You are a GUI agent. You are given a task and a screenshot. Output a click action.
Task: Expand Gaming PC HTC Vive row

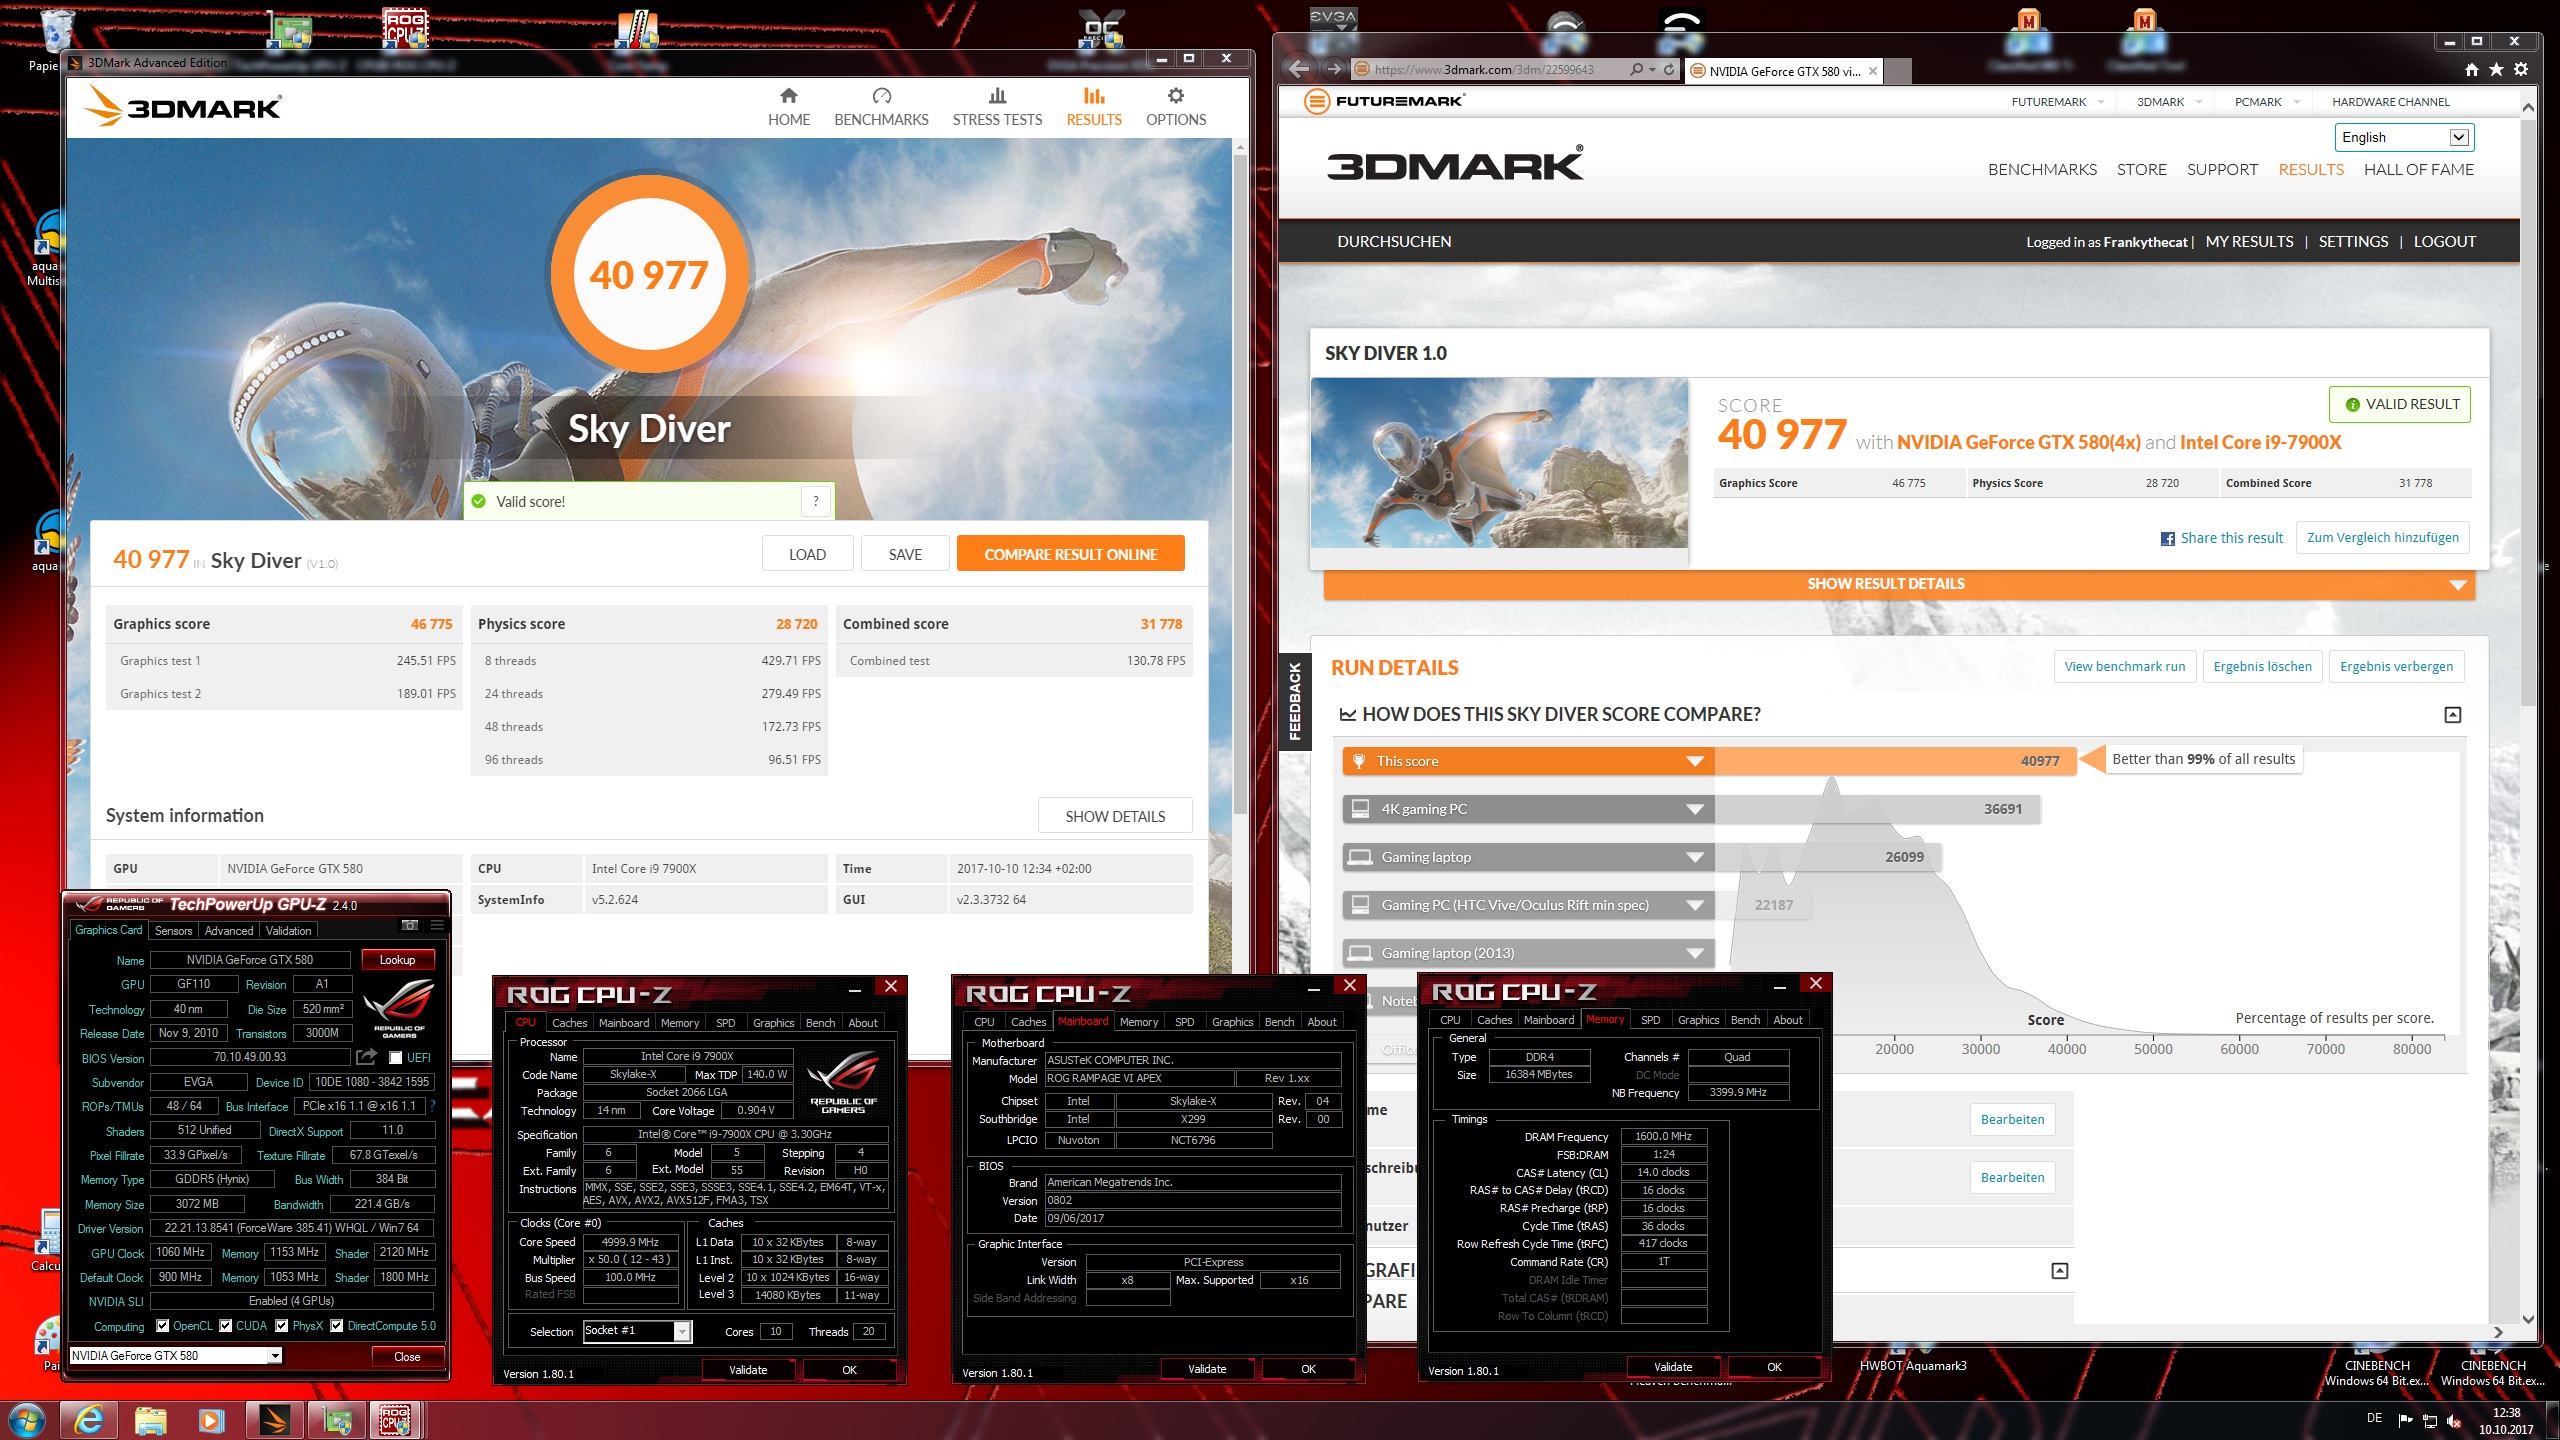1695,905
